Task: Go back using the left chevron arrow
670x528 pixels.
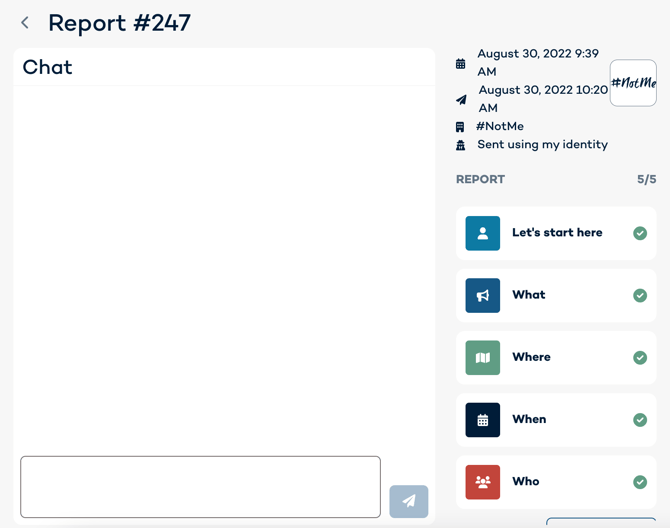Action: point(25,23)
